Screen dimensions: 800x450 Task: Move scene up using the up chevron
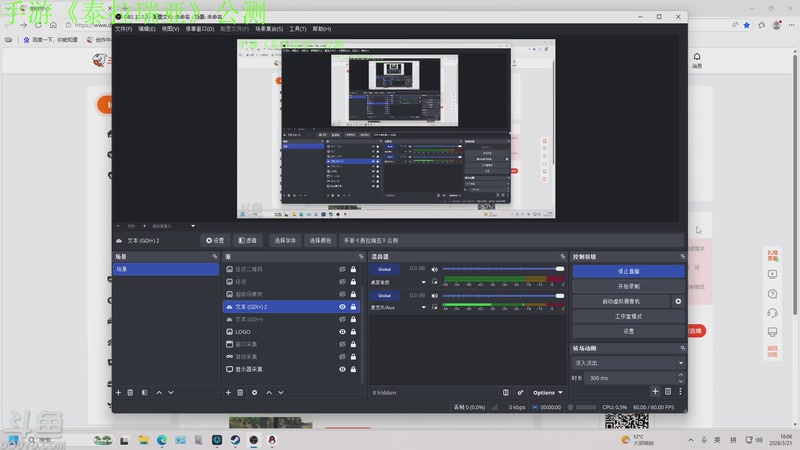159,392
